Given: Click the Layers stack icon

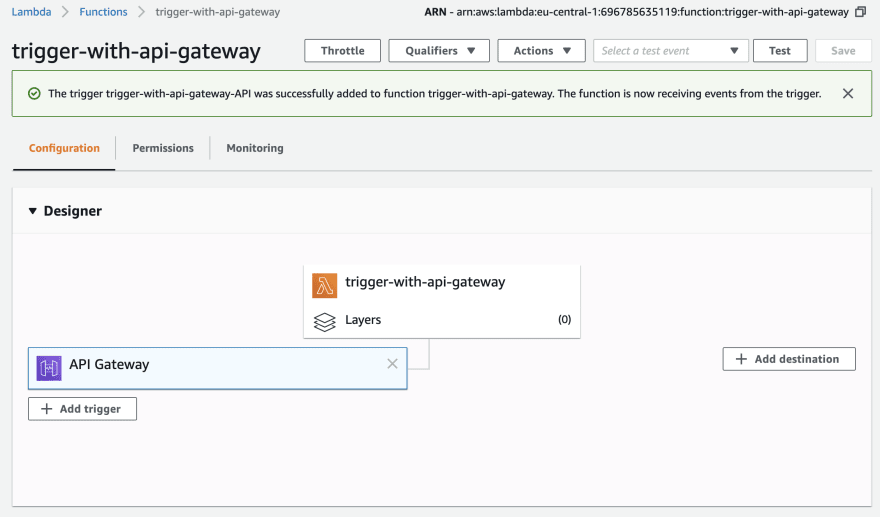Looking at the screenshot, I should (x=324, y=322).
